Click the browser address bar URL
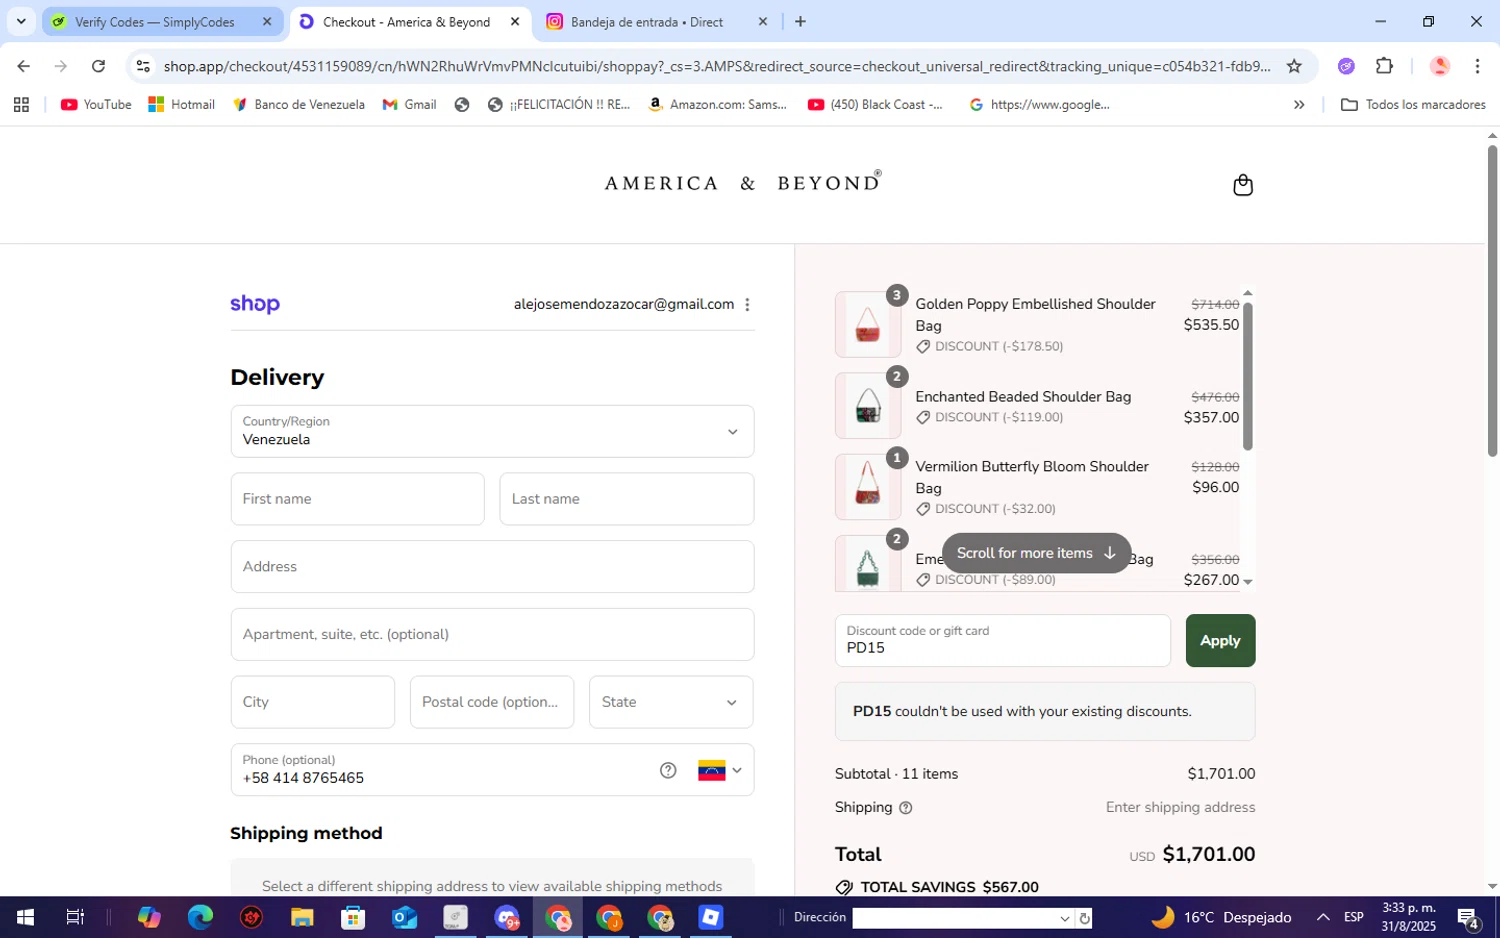The width and height of the screenshot is (1500, 938). tap(716, 66)
